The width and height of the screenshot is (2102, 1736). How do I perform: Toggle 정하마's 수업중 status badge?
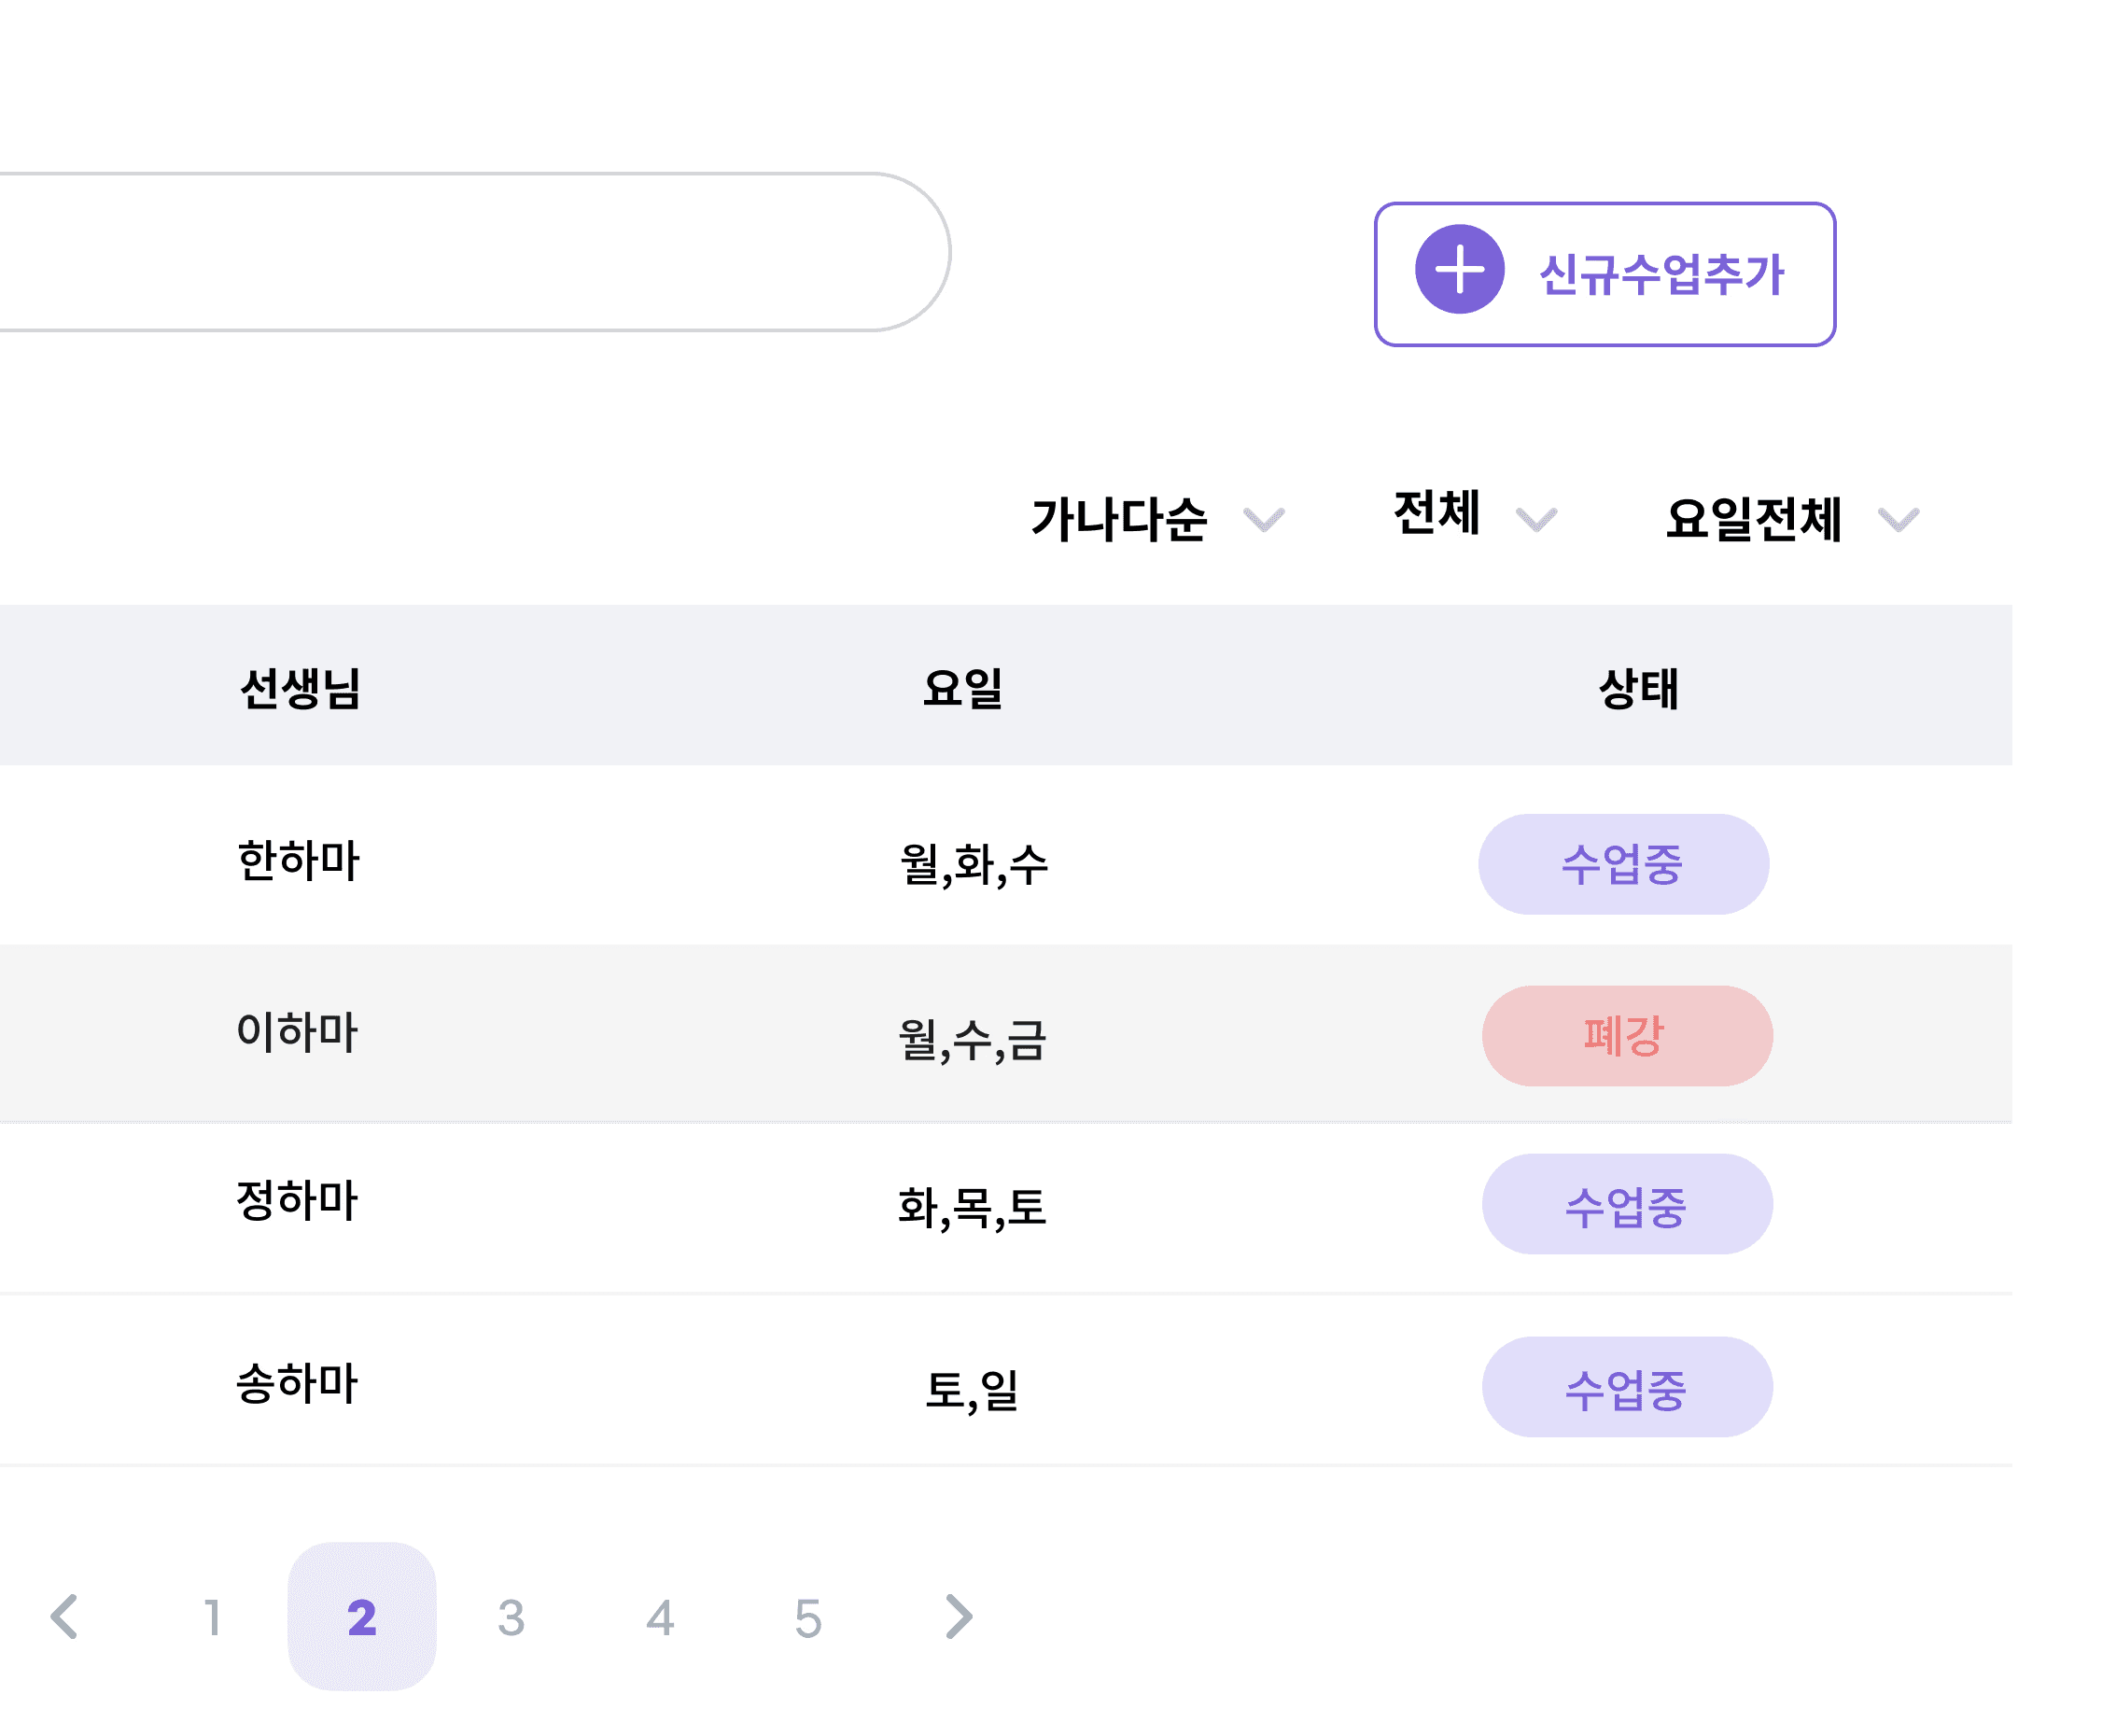point(1626,1205)
